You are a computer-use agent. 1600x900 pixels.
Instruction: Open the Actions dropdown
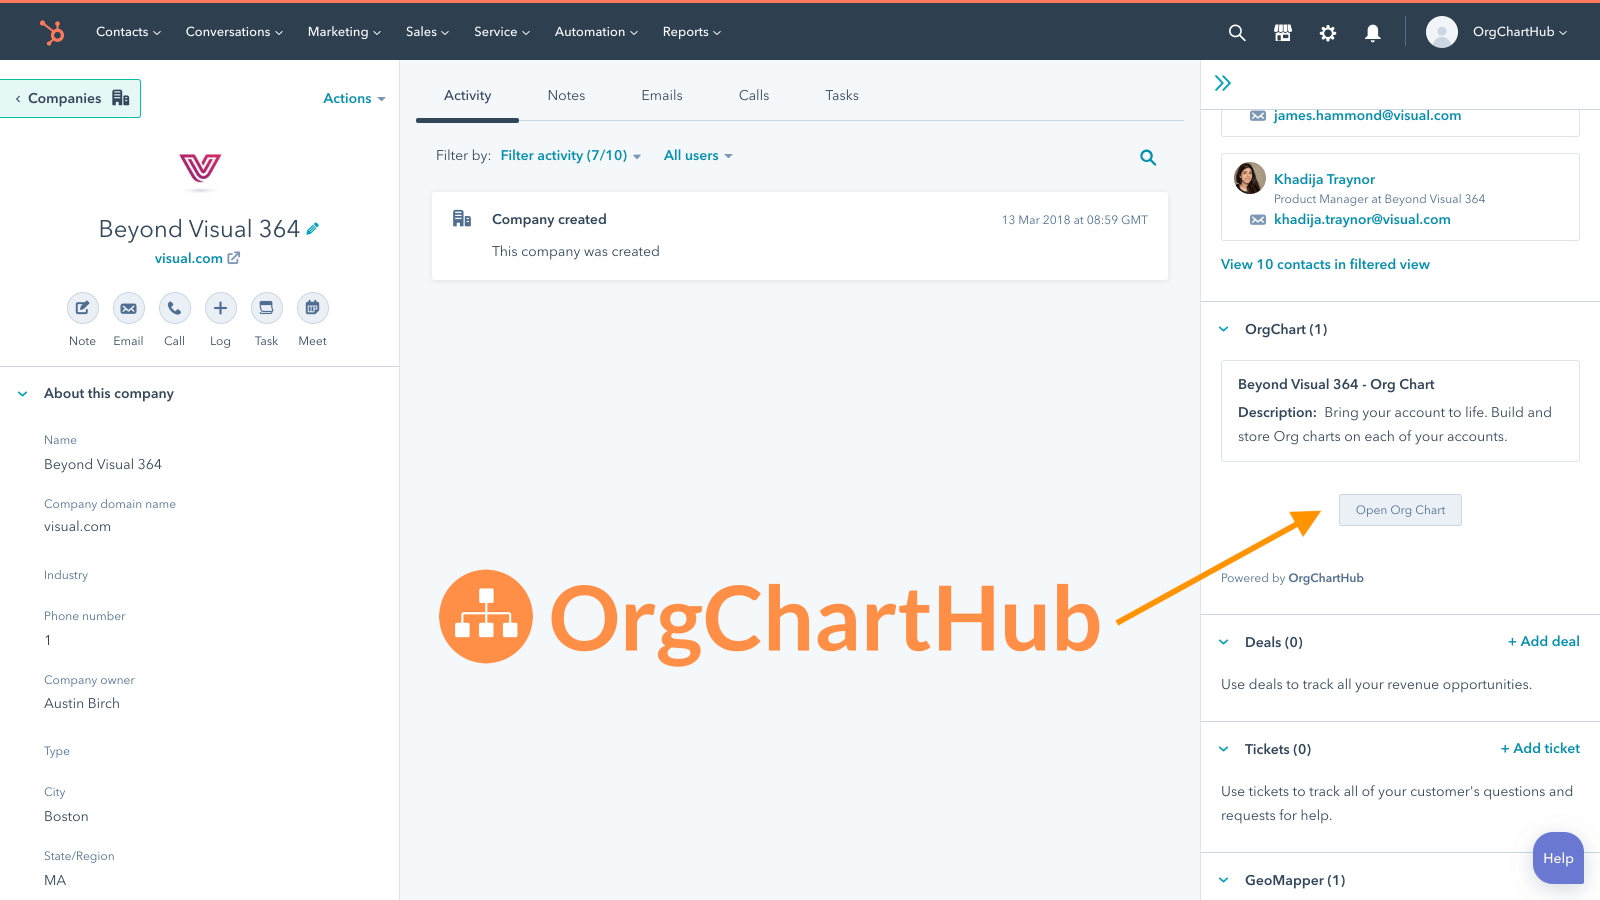(354, 98)
